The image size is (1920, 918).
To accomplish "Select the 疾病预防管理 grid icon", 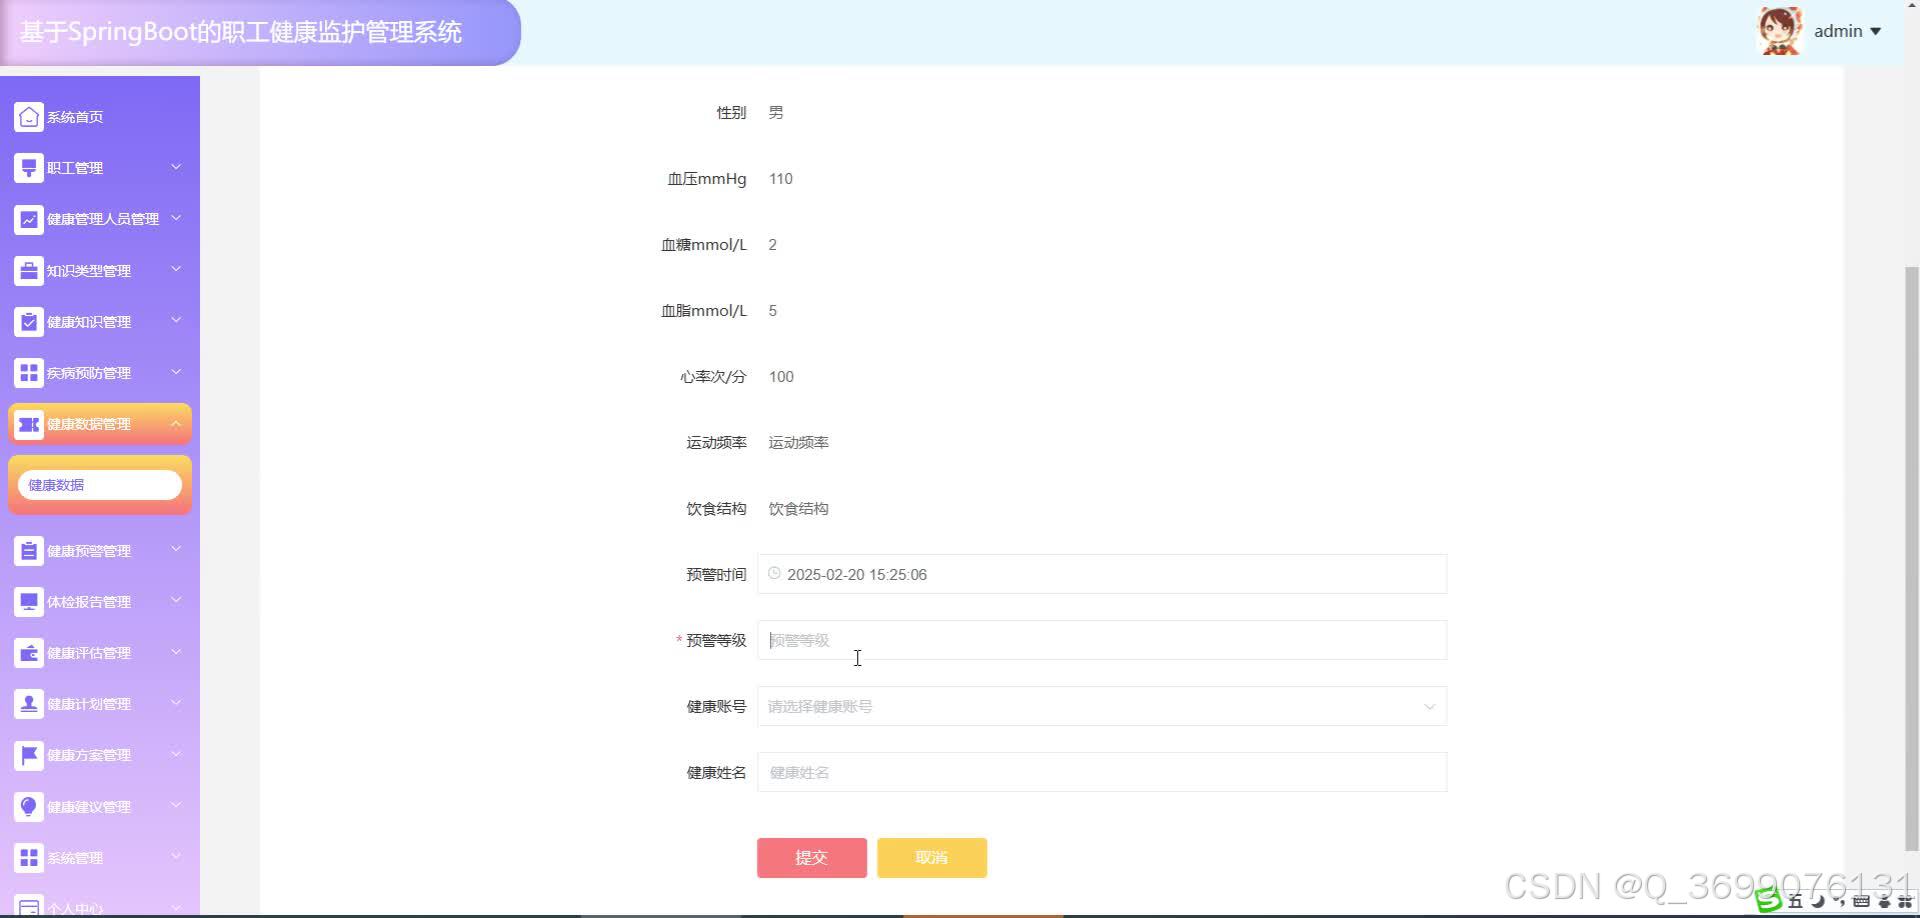I will [x=28, y=372].
